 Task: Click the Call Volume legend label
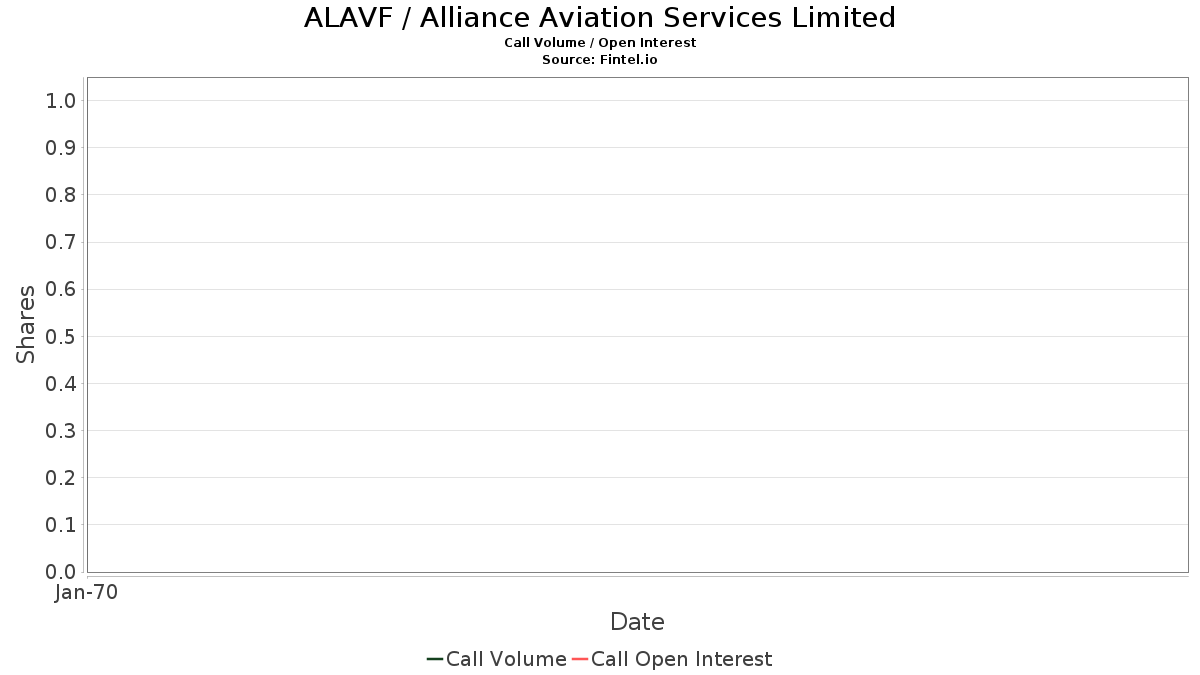coord(506,659)
